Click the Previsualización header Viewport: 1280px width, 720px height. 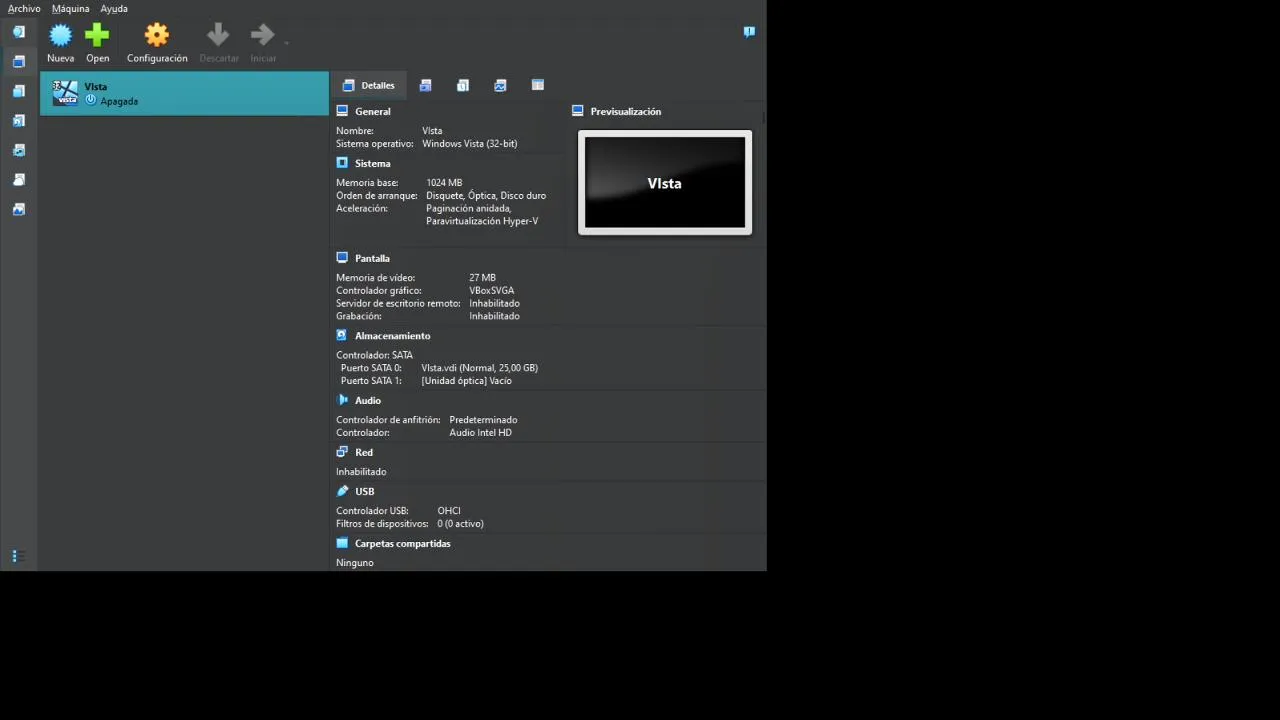[x=626, y=111]
